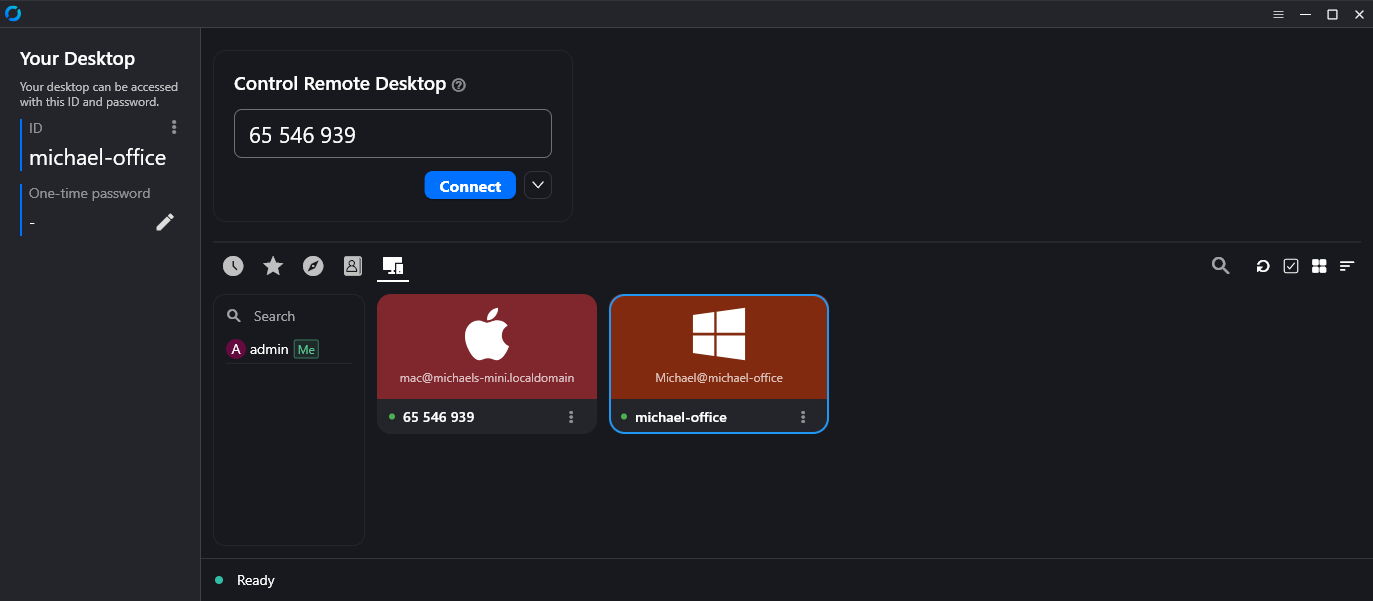Open three-dot menu for michael-office card

pos(803,417)
